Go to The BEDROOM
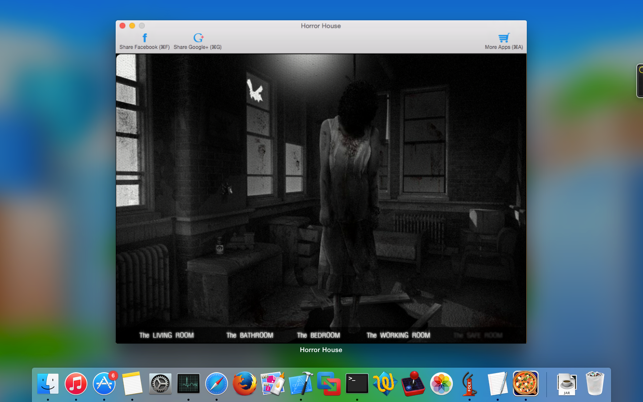Screen dimensions: 643x402 point(318,335)
